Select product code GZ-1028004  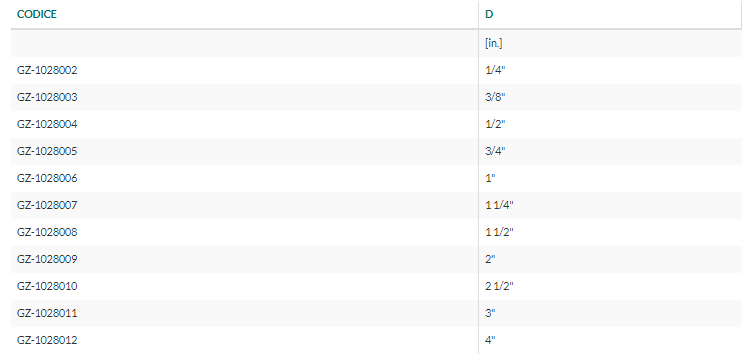pos(47,124)
